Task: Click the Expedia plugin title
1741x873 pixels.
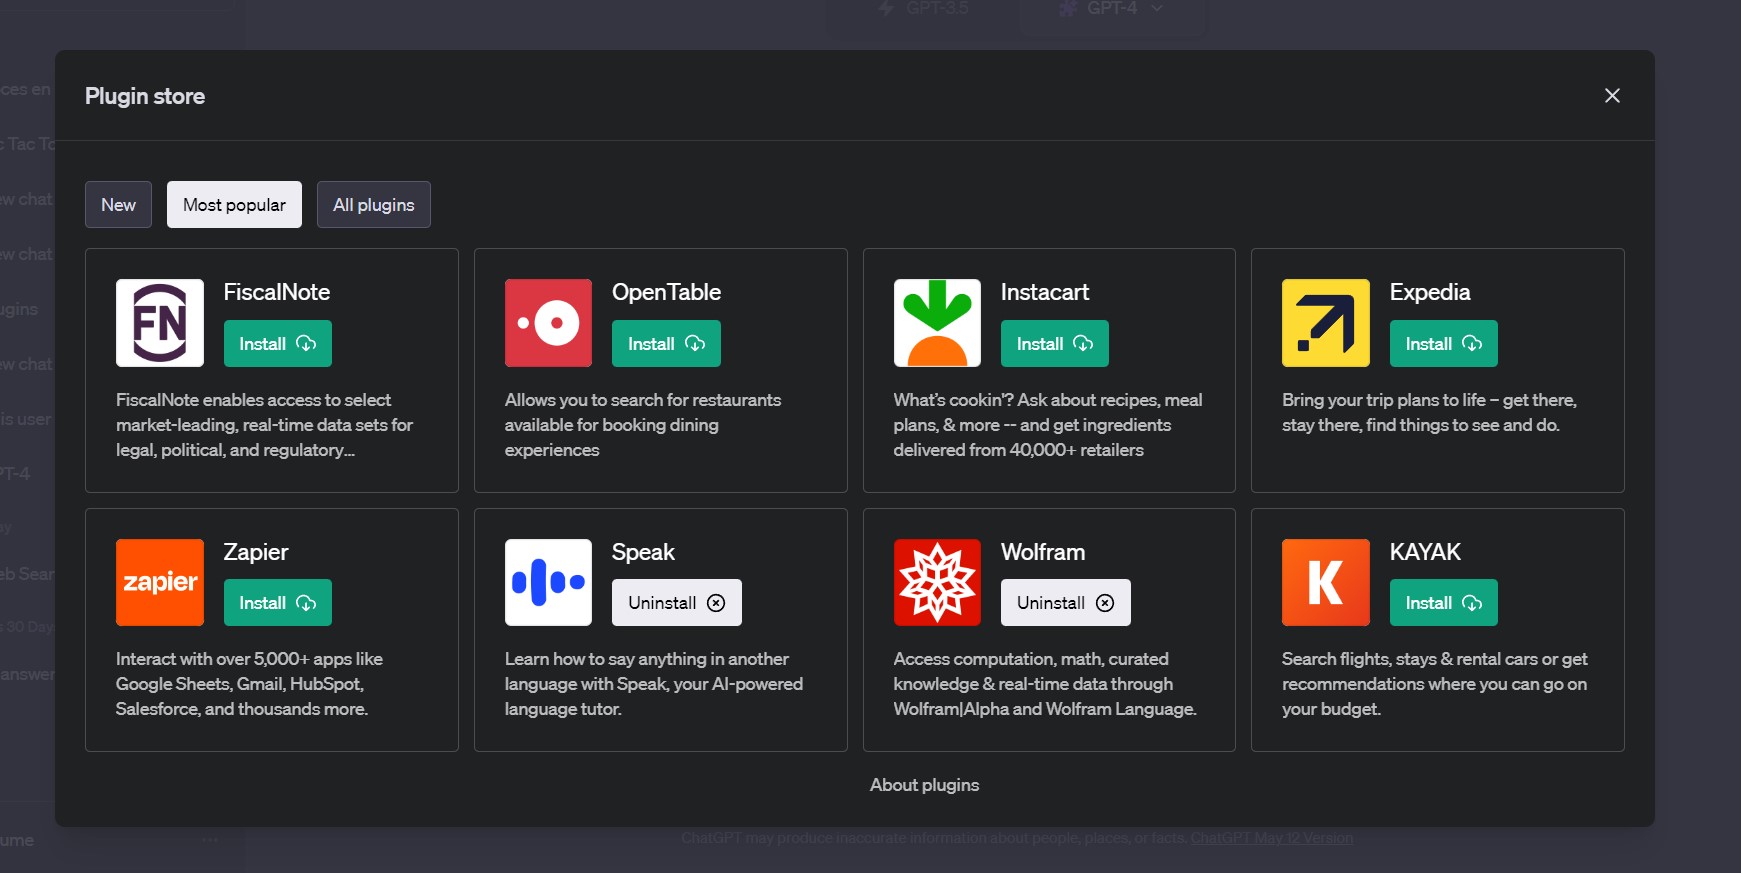Action: tap(1430, 292)
